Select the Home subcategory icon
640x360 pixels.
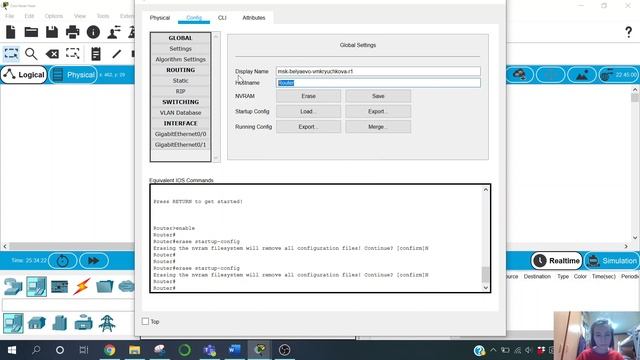pos(37,323)
